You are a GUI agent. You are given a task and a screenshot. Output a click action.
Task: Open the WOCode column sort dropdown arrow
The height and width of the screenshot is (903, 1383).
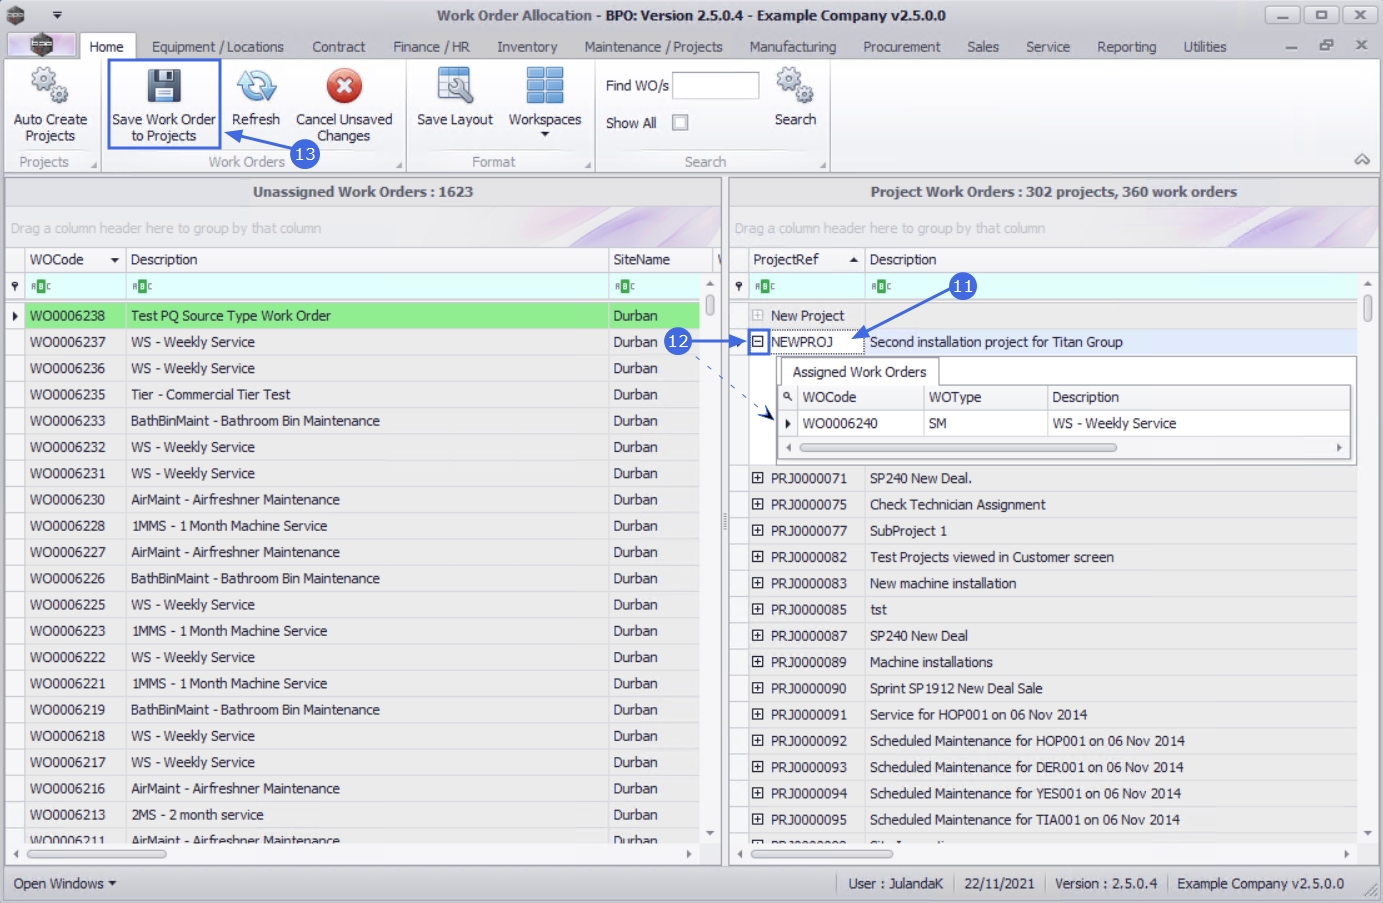click(114, 260)
